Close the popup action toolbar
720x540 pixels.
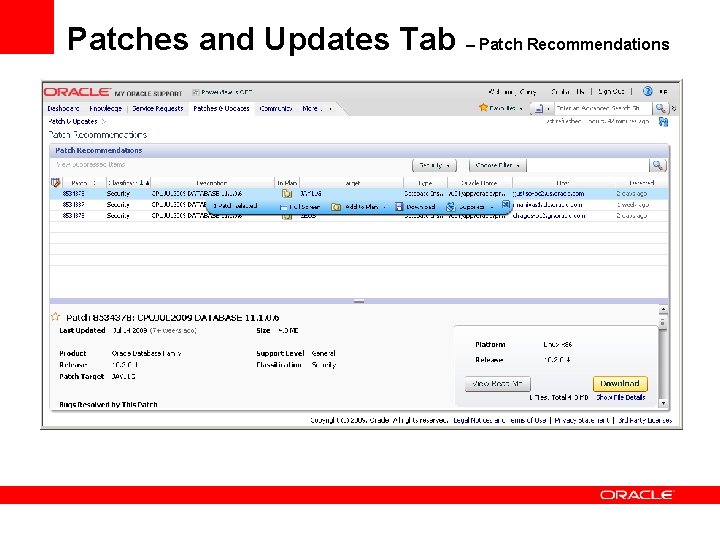(506, 204)
